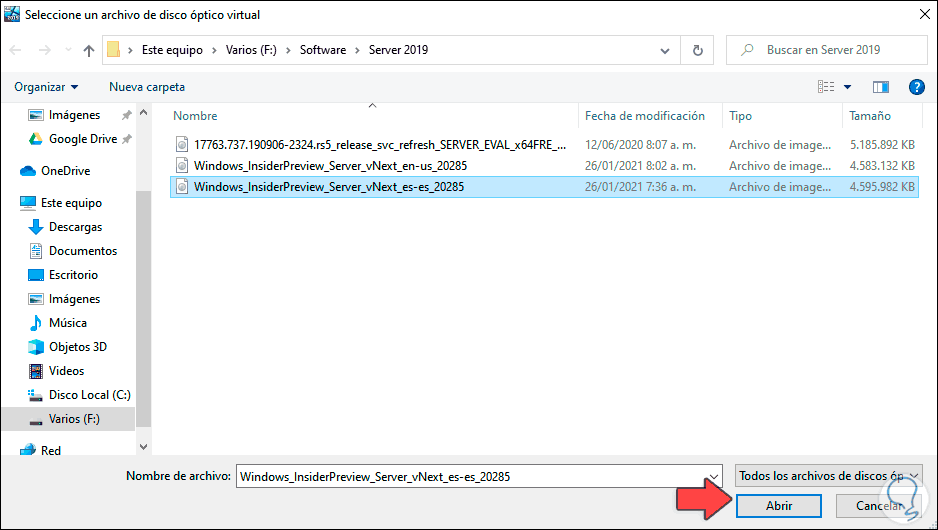This screenshot has height=530, width=938.
Task: Sort by Tamaño column header
Action: (870, 116)
